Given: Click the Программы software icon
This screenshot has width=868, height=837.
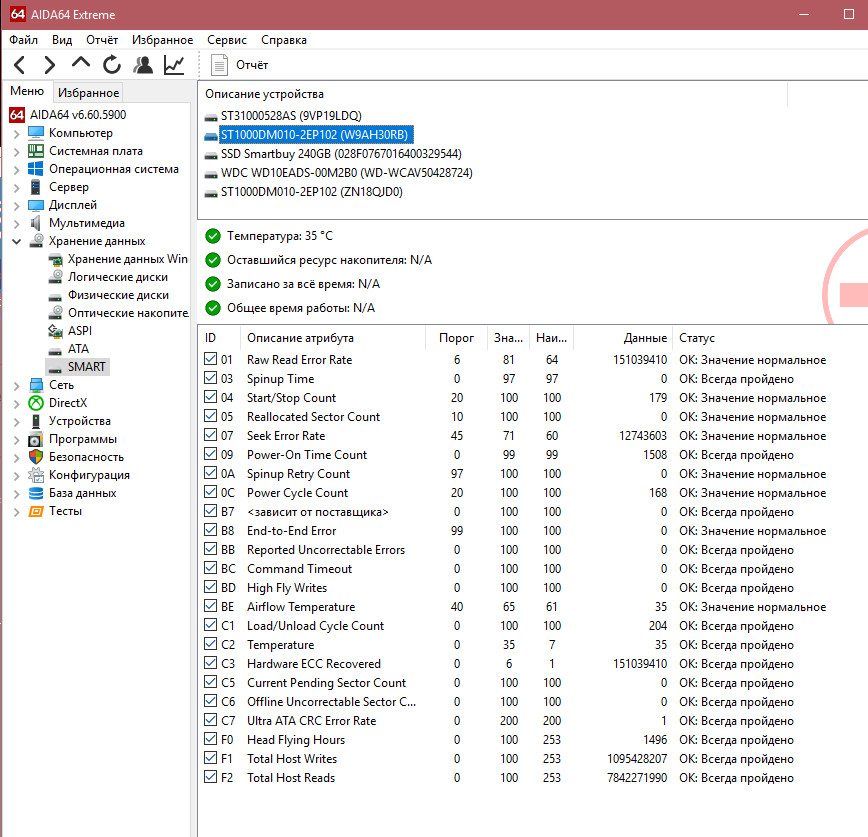Looking at the screenshot, I should click(x=35, y=440).
